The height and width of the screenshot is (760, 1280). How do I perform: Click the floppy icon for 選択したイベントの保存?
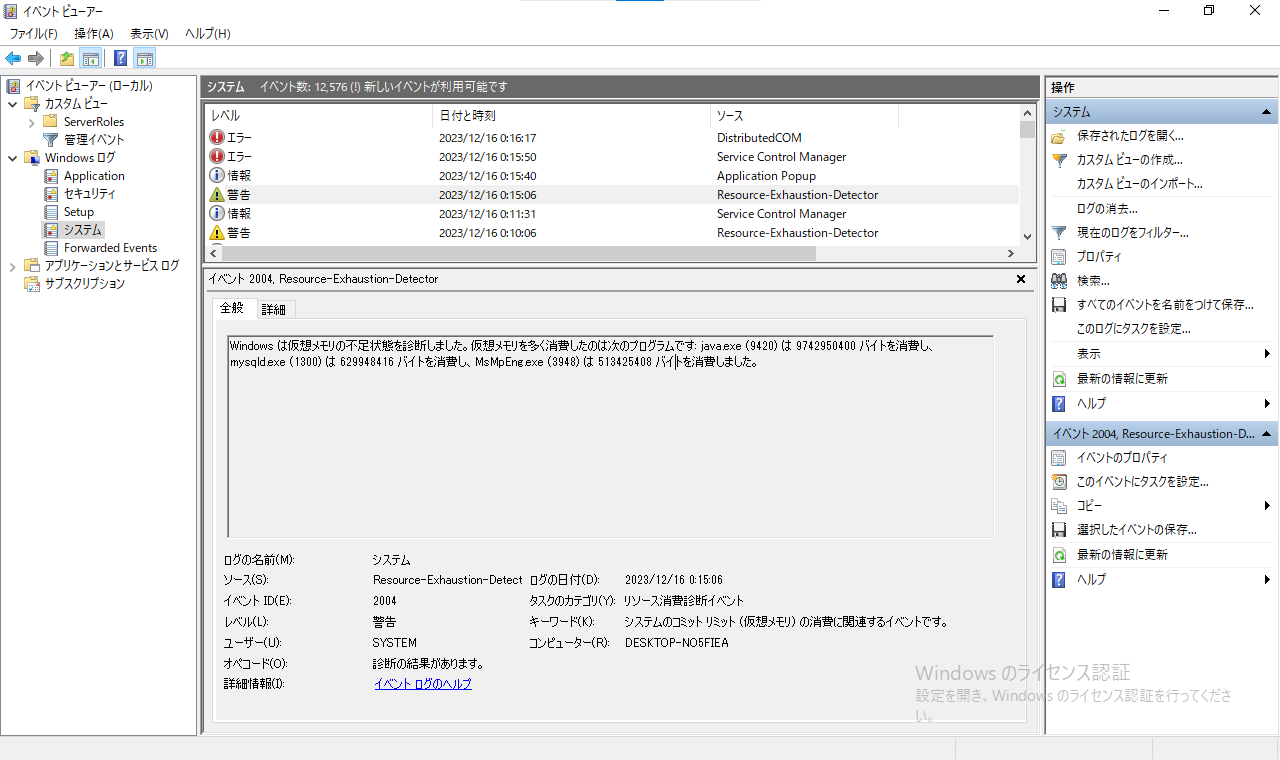[x=1059, y=530]
